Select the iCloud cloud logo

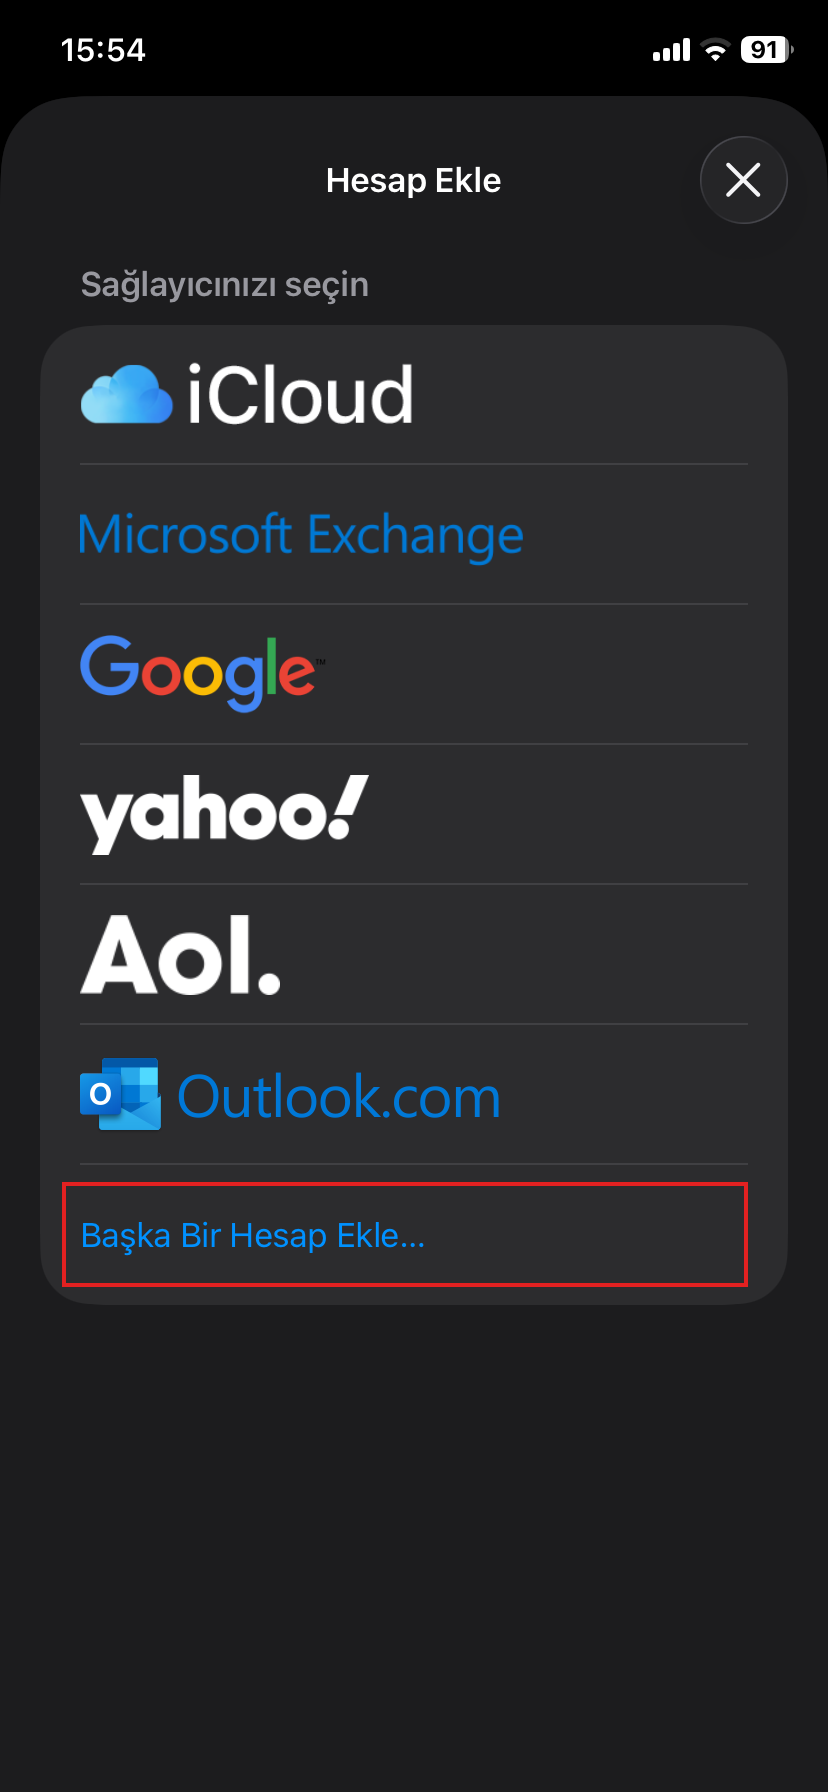tap(126, 393)
